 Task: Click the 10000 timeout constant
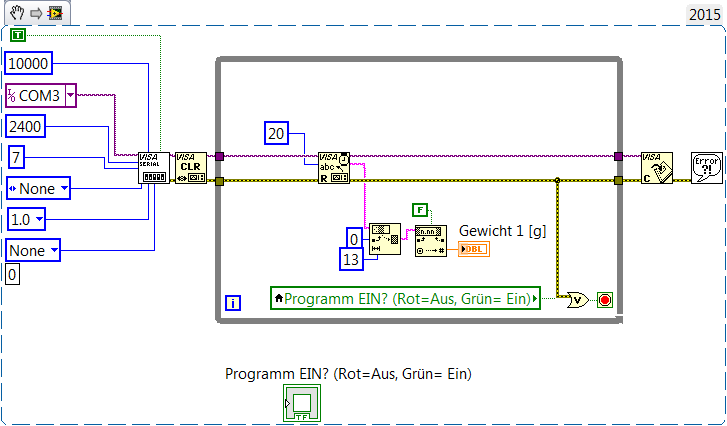click(x=28, y=63)
